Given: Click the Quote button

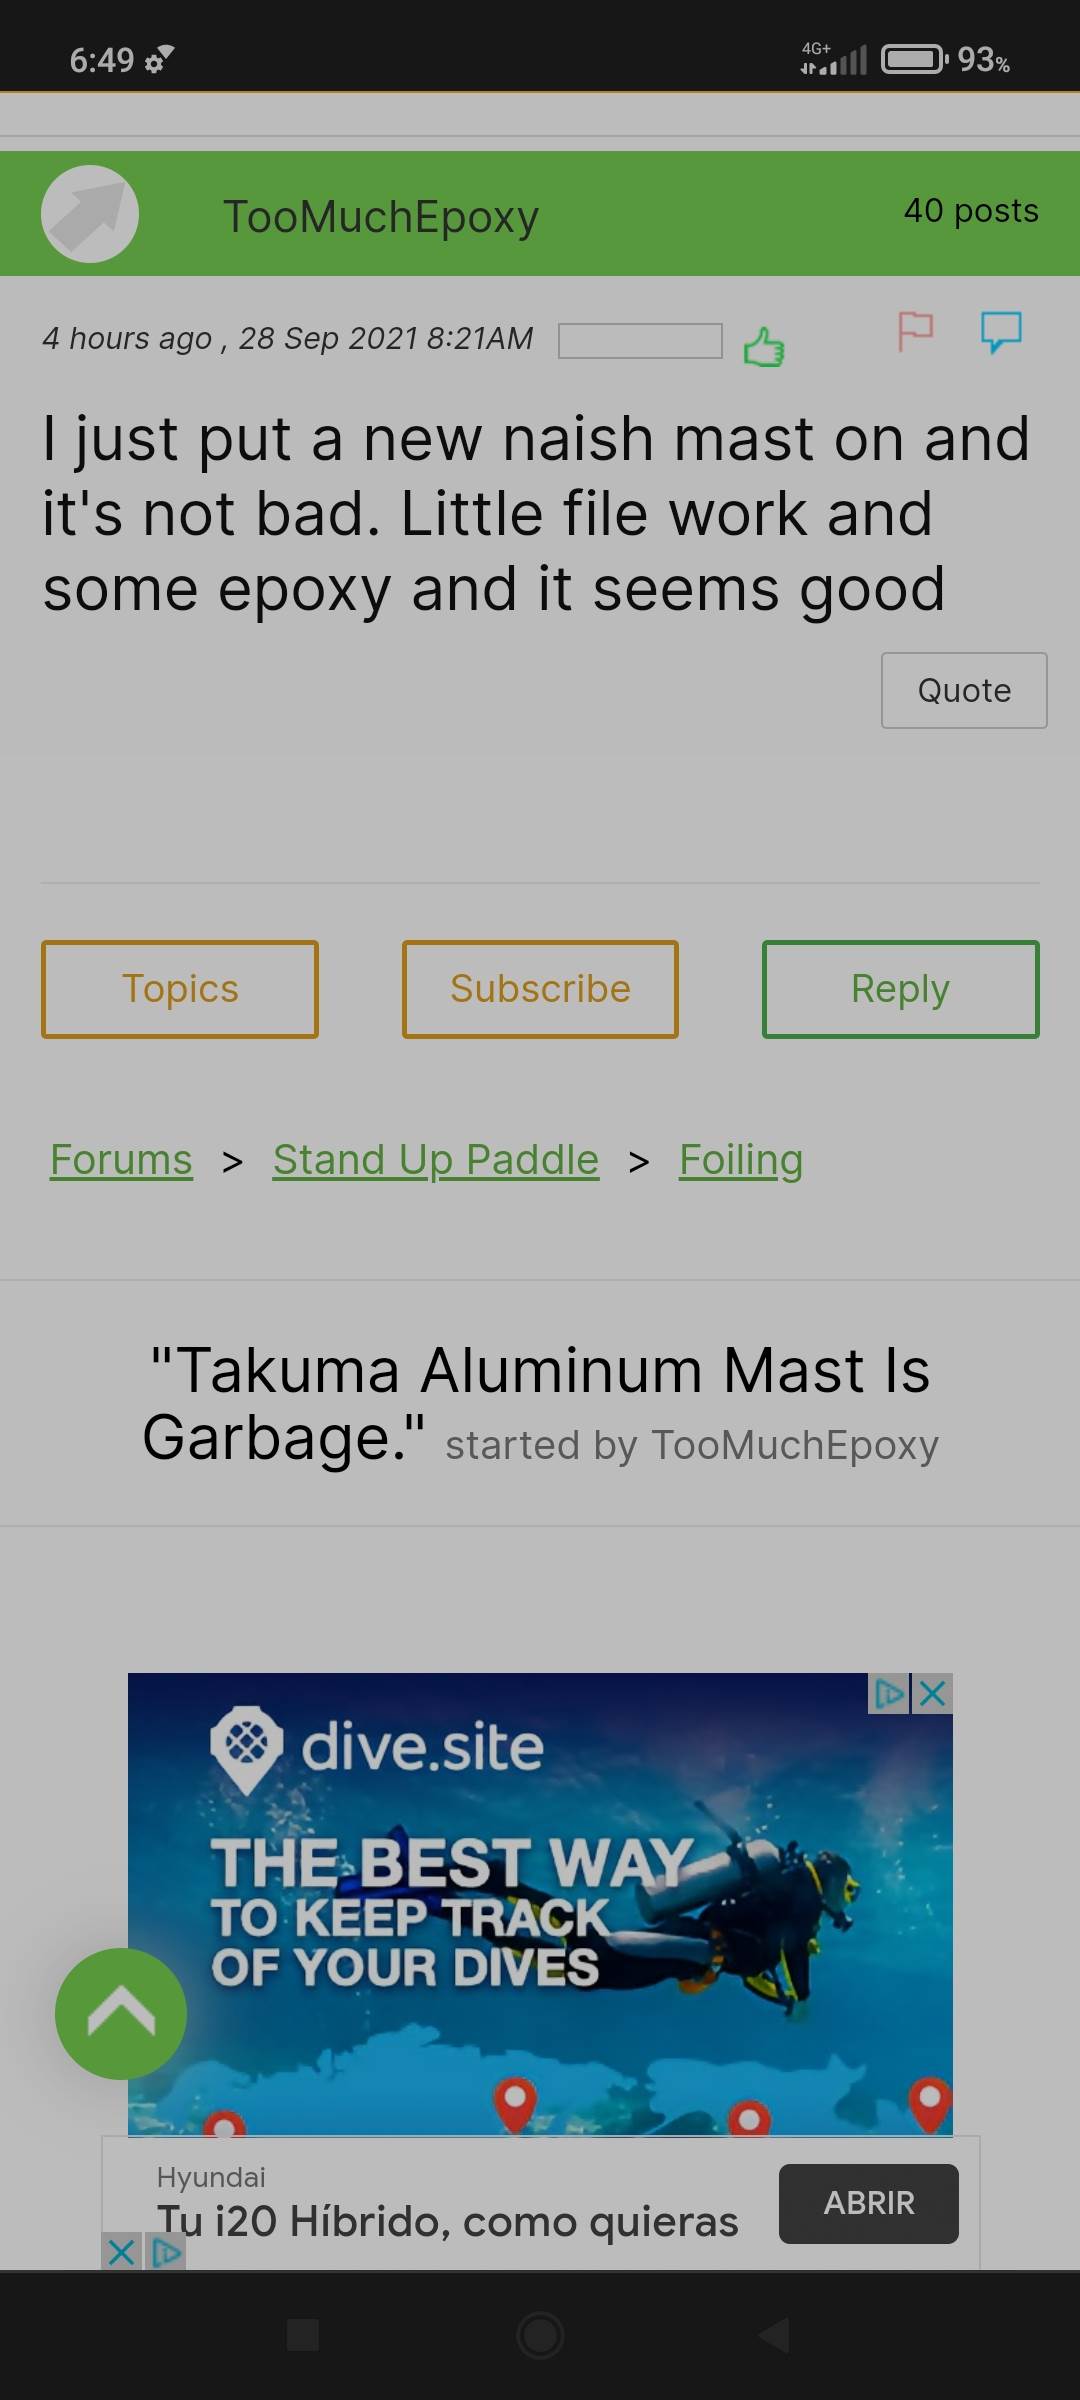Looking at the screenshot, I should (x=964, y=691).
